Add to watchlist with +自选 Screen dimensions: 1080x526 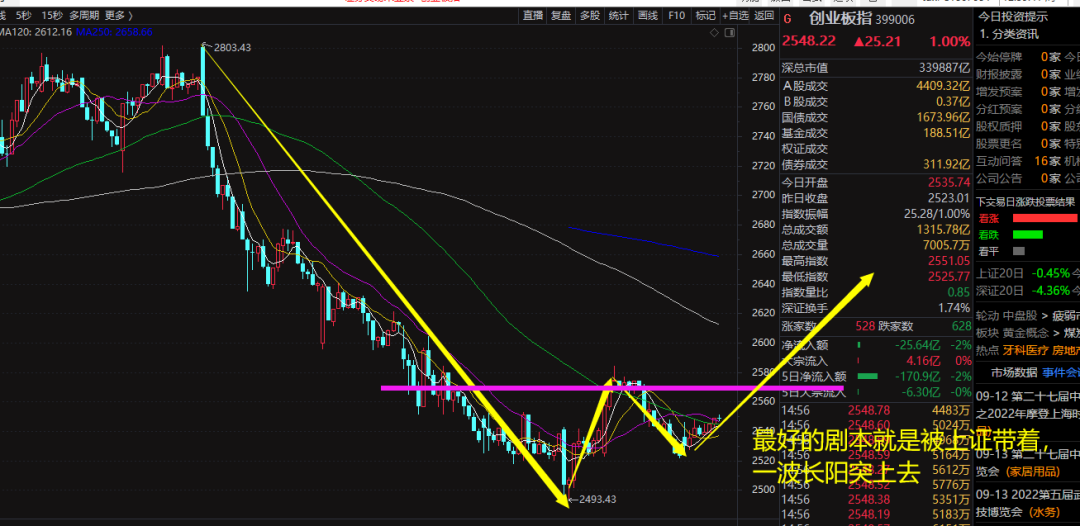click(x=735, y=15)
